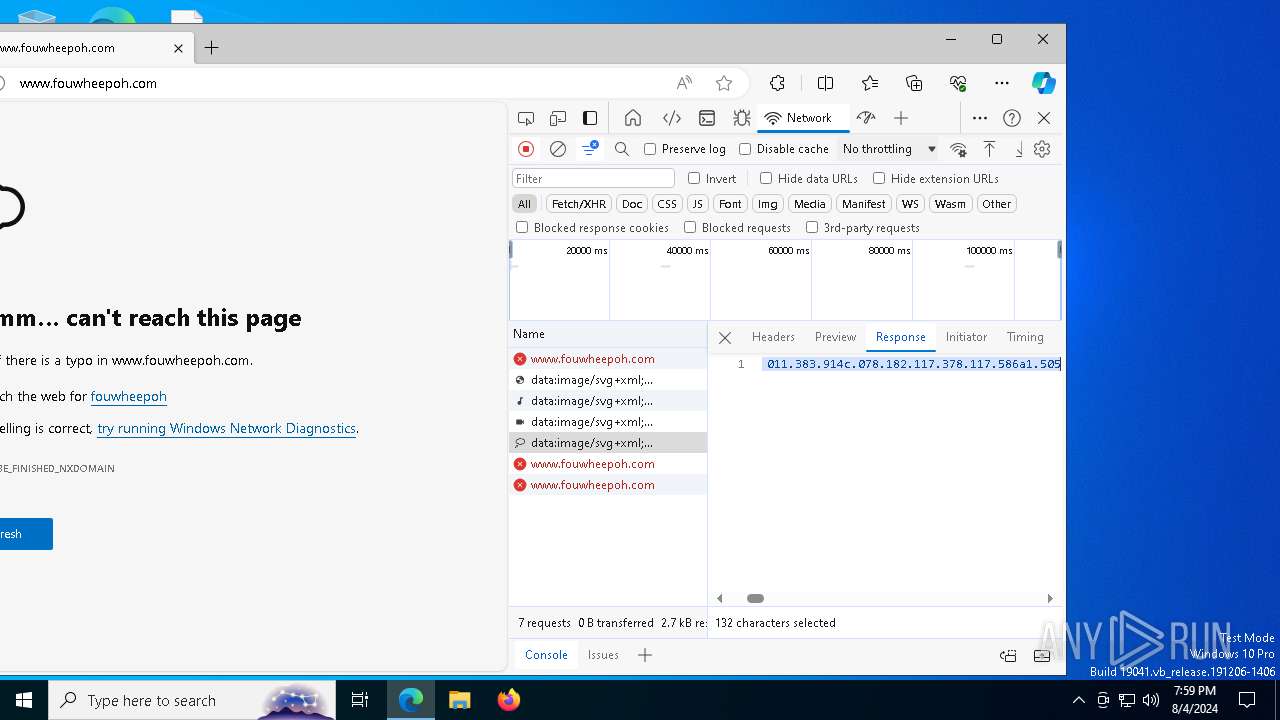The width and height of the screenshot is (1280, 720).
Task: Open the Console tool icon
Action: pyautogui.click(x=707, y=118)
